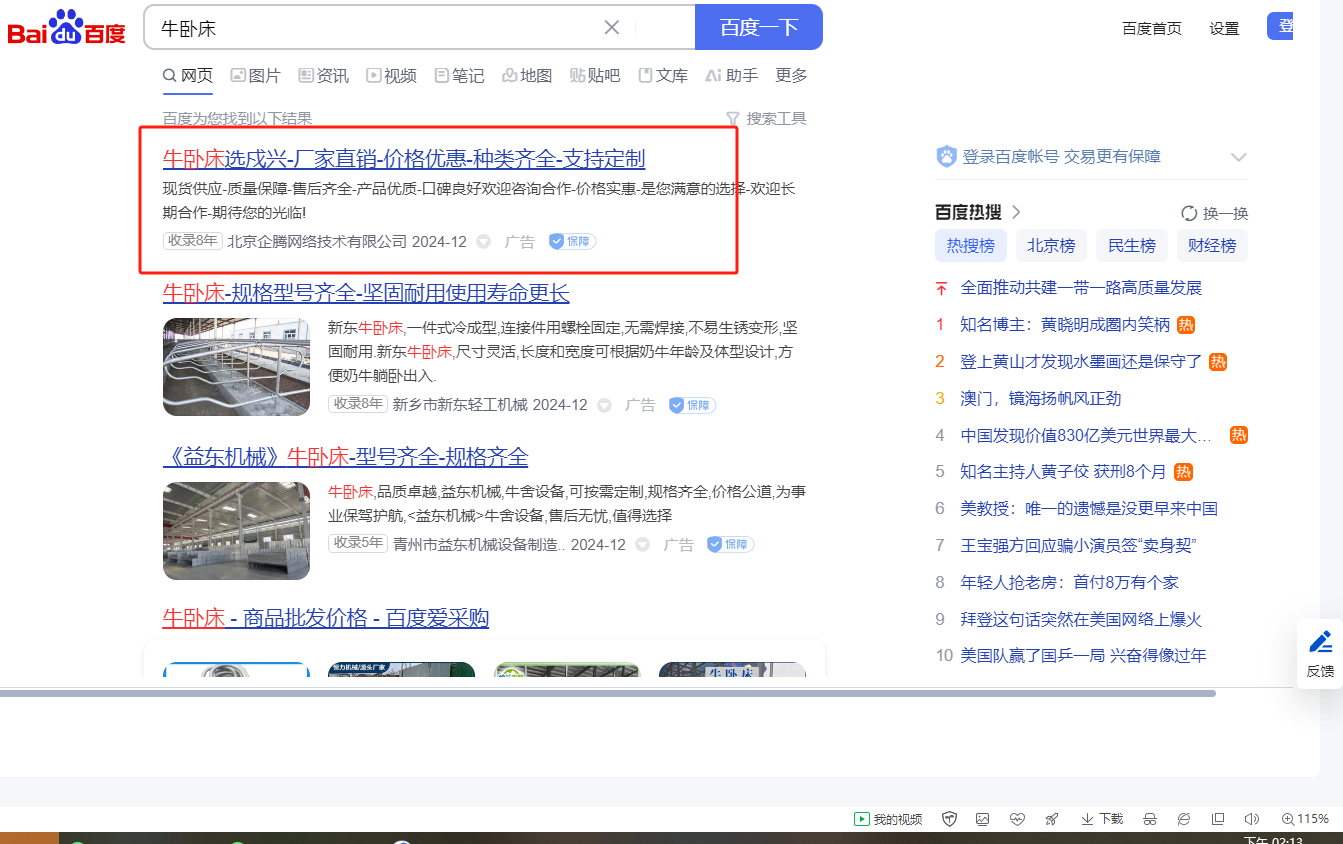Image resolution: width=1343 pixels, height=844 pixels.
Task: Click the heart-rate health icon in status bar
Action: click(1017, 819)
